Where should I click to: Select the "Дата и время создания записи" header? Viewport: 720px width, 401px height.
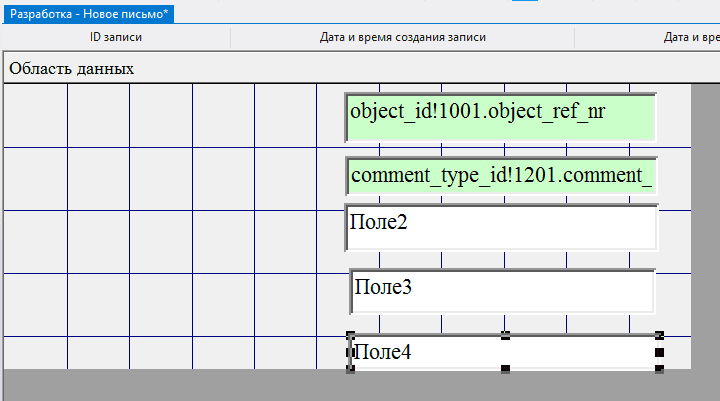[402, 38]
